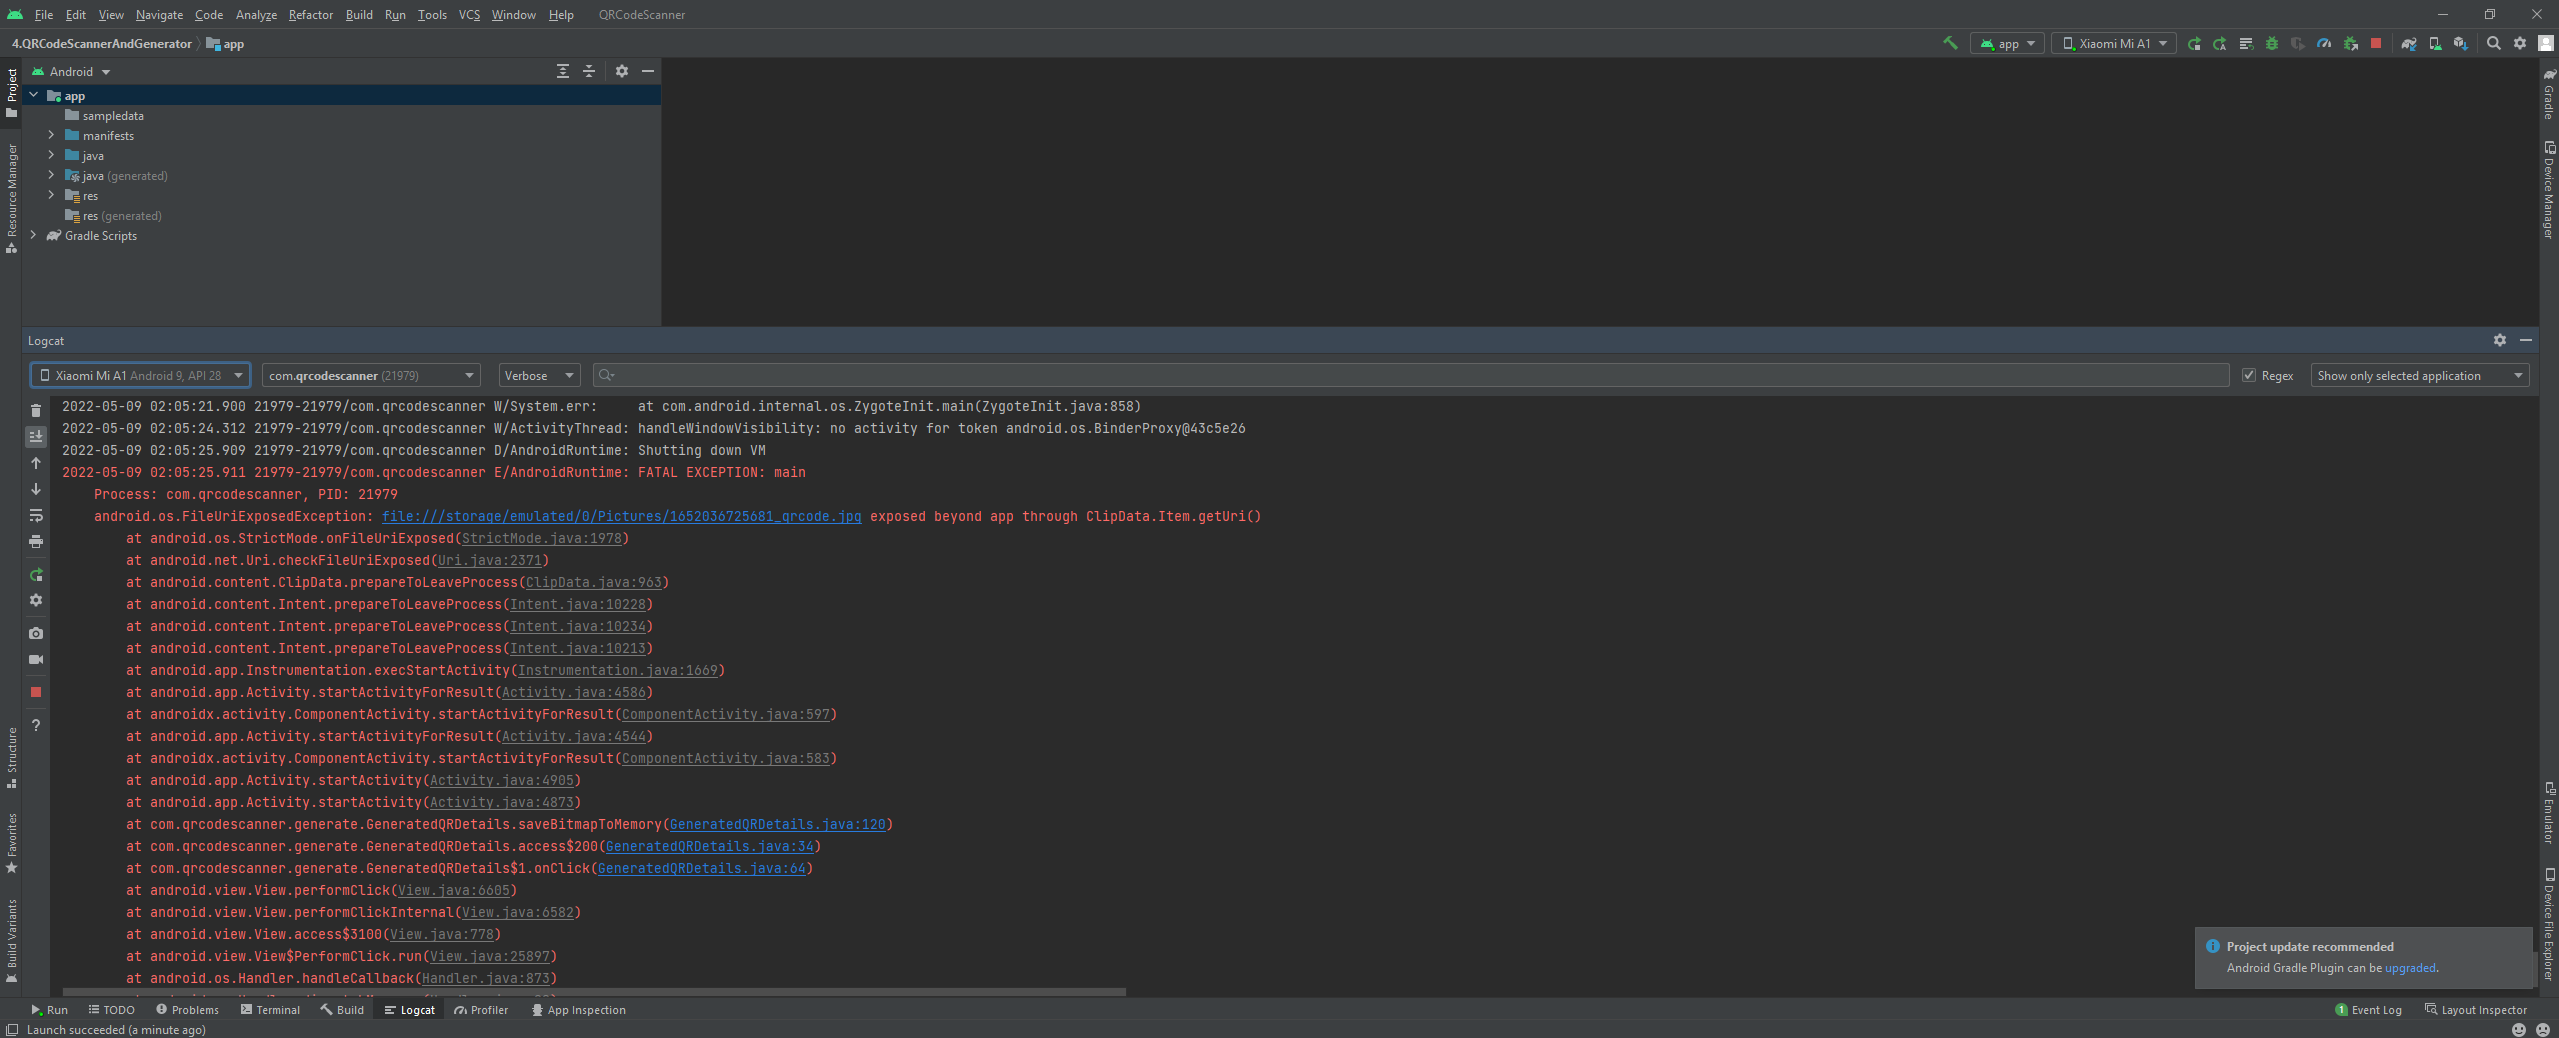
Task: Open the Build menu
Action: pos(359,14)
